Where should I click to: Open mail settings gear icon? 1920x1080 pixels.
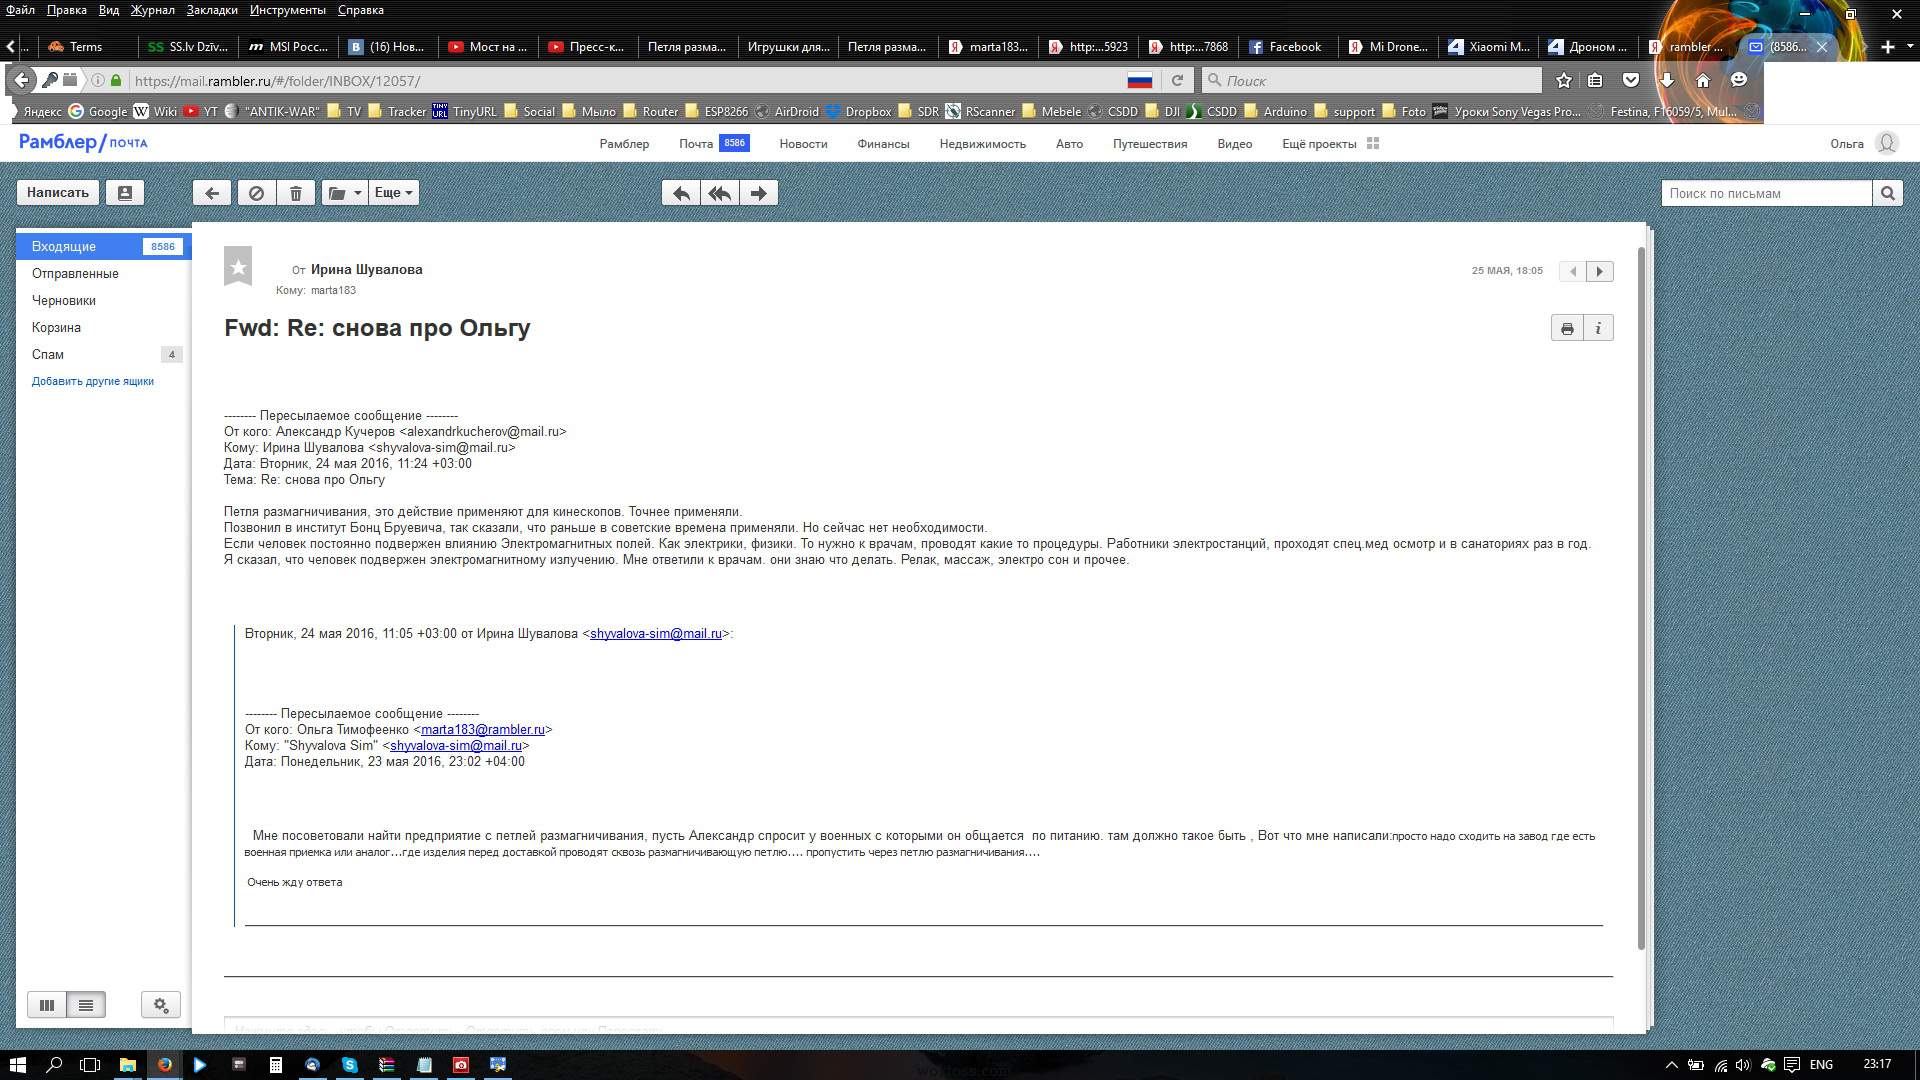pyautogui.click(x=161, y=1005)
